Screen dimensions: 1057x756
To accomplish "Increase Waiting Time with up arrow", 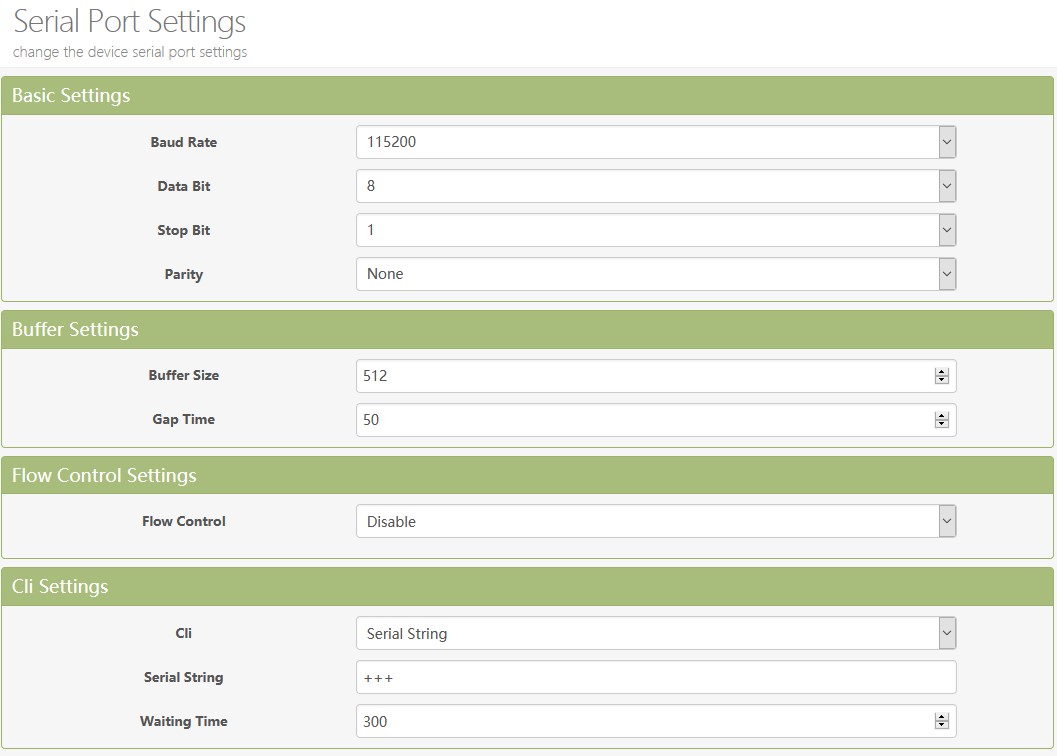I will [941, 717].
